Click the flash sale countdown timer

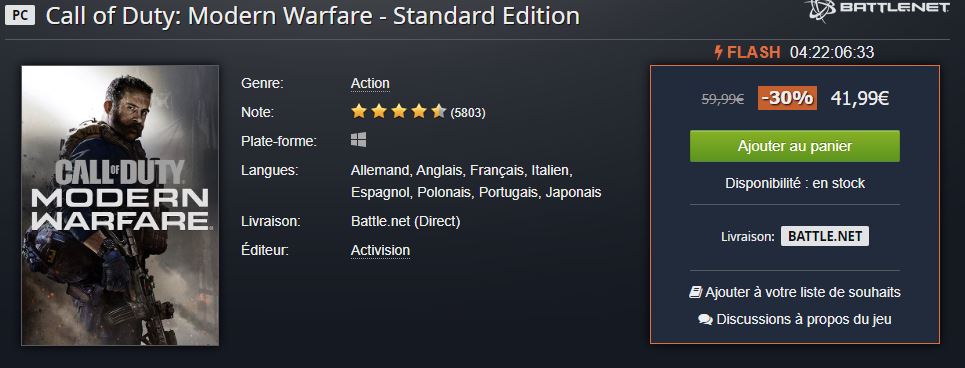831,53
